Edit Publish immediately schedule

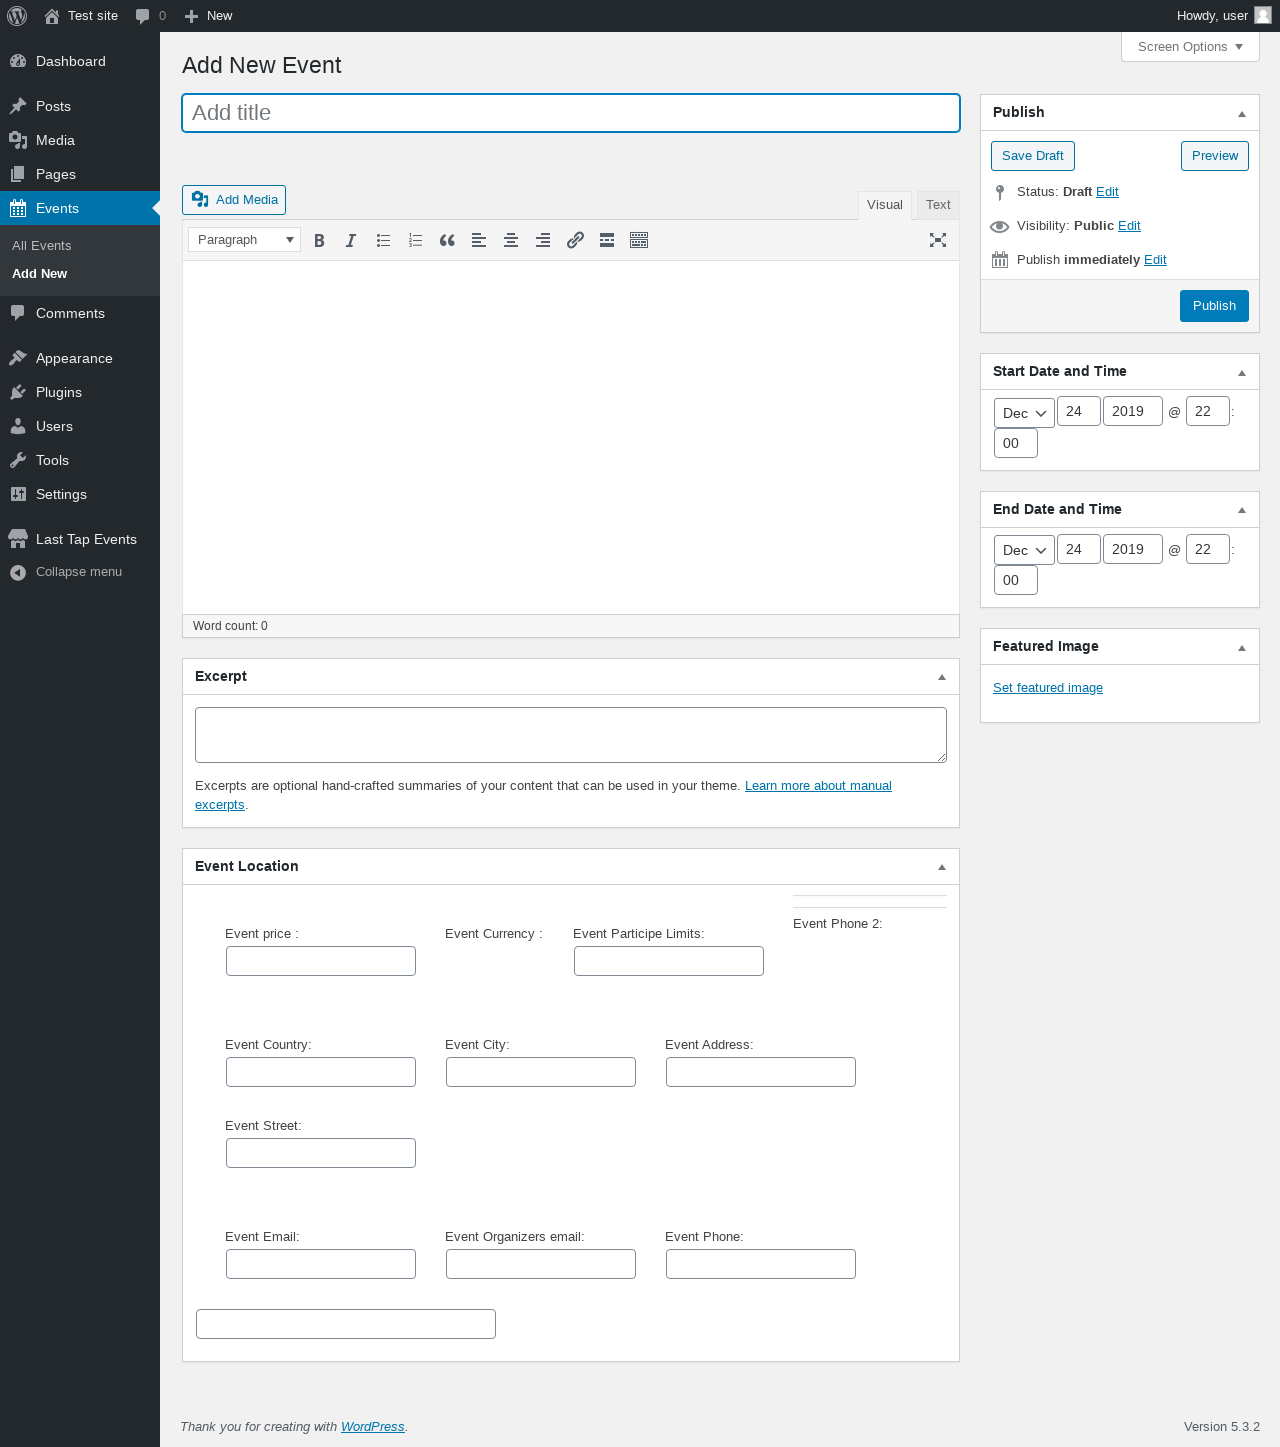click(x=1155, y=260)
